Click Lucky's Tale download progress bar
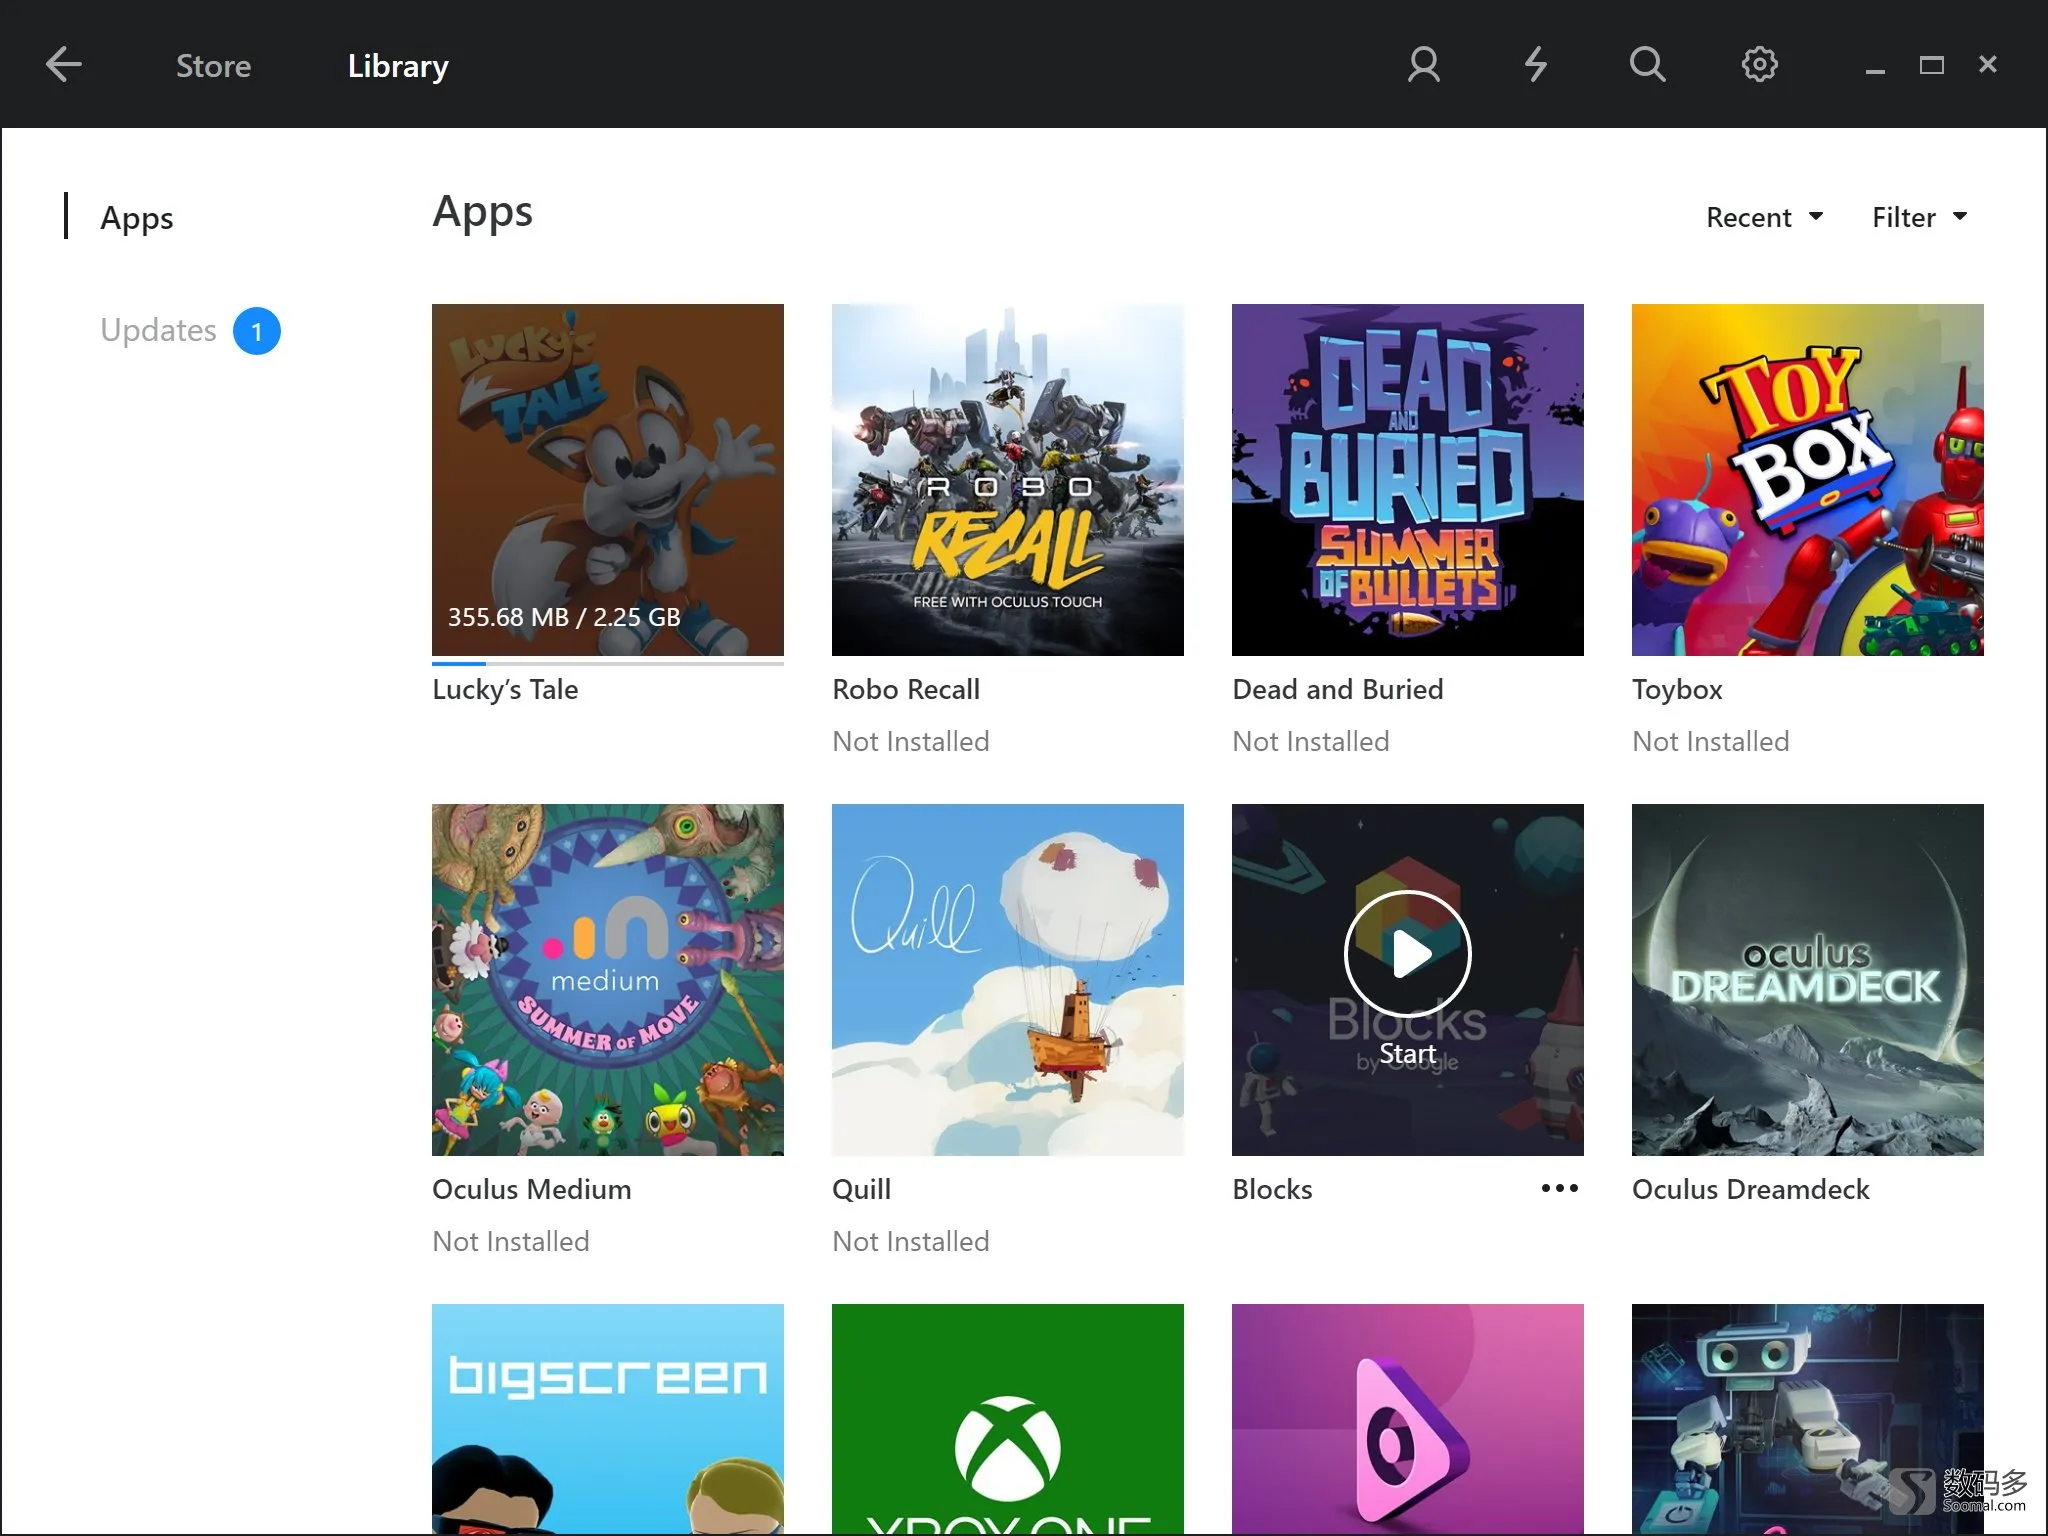This screenshot has width=2048, height=1536. [x=608, y=663]
